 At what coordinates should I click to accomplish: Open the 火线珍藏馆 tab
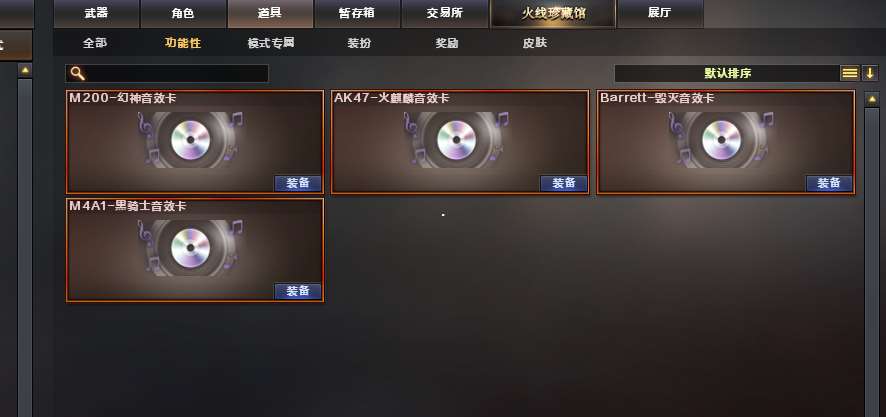[x=553, y=14]
